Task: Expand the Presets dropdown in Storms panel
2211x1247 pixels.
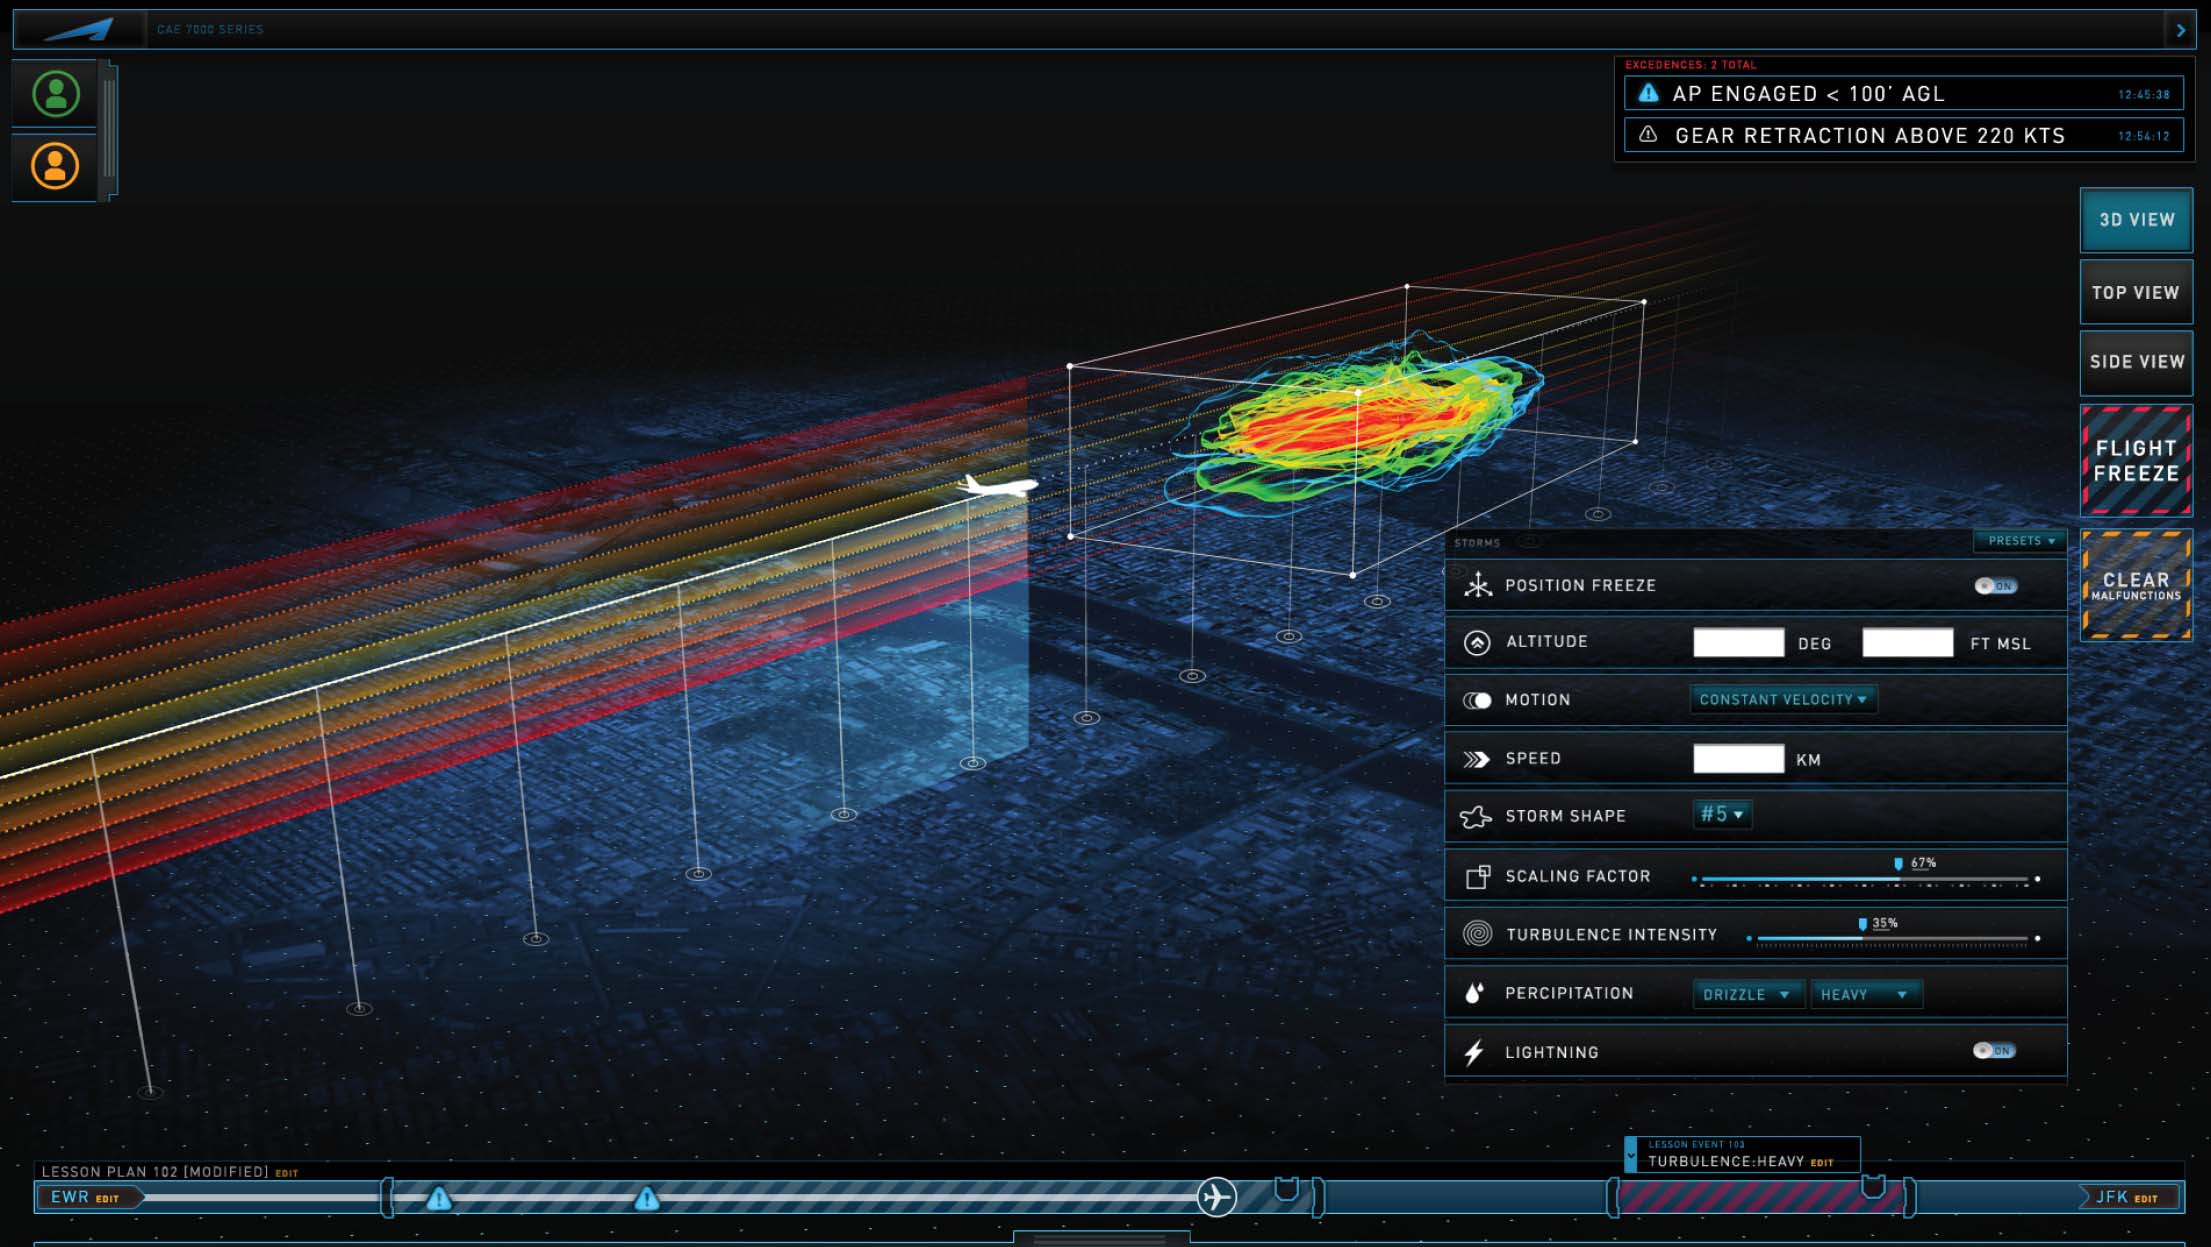Action: tap(2020, 541)
